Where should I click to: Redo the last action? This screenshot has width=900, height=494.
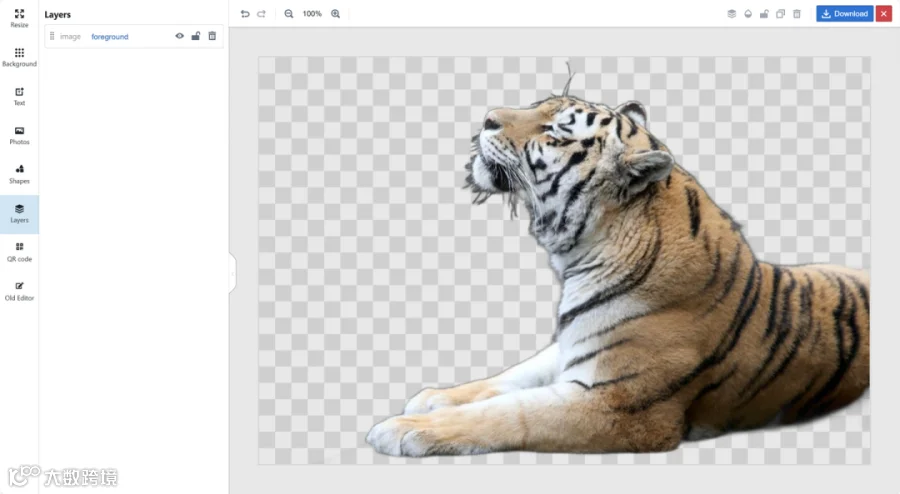tap(262, 14)
